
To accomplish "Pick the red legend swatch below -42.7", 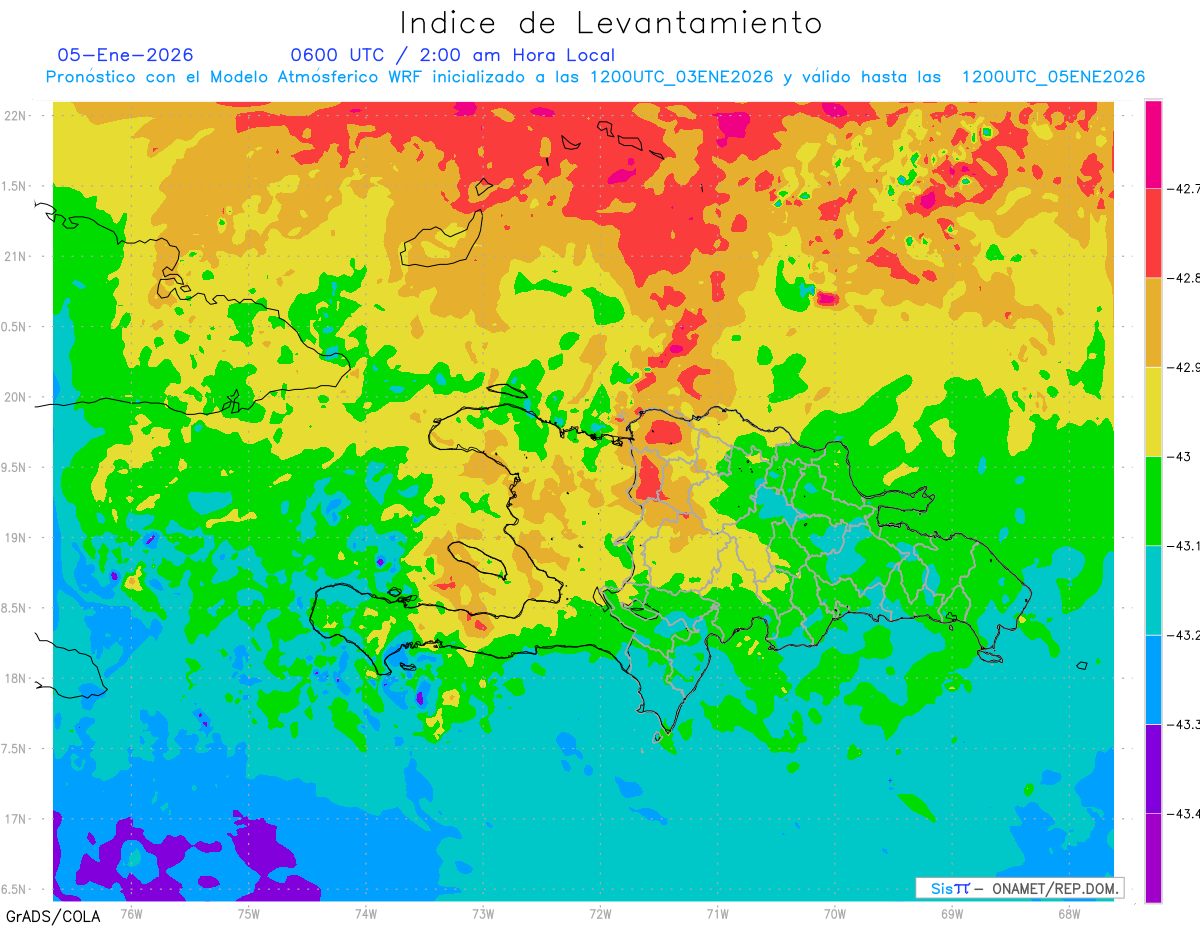I will pos(1153,233).
